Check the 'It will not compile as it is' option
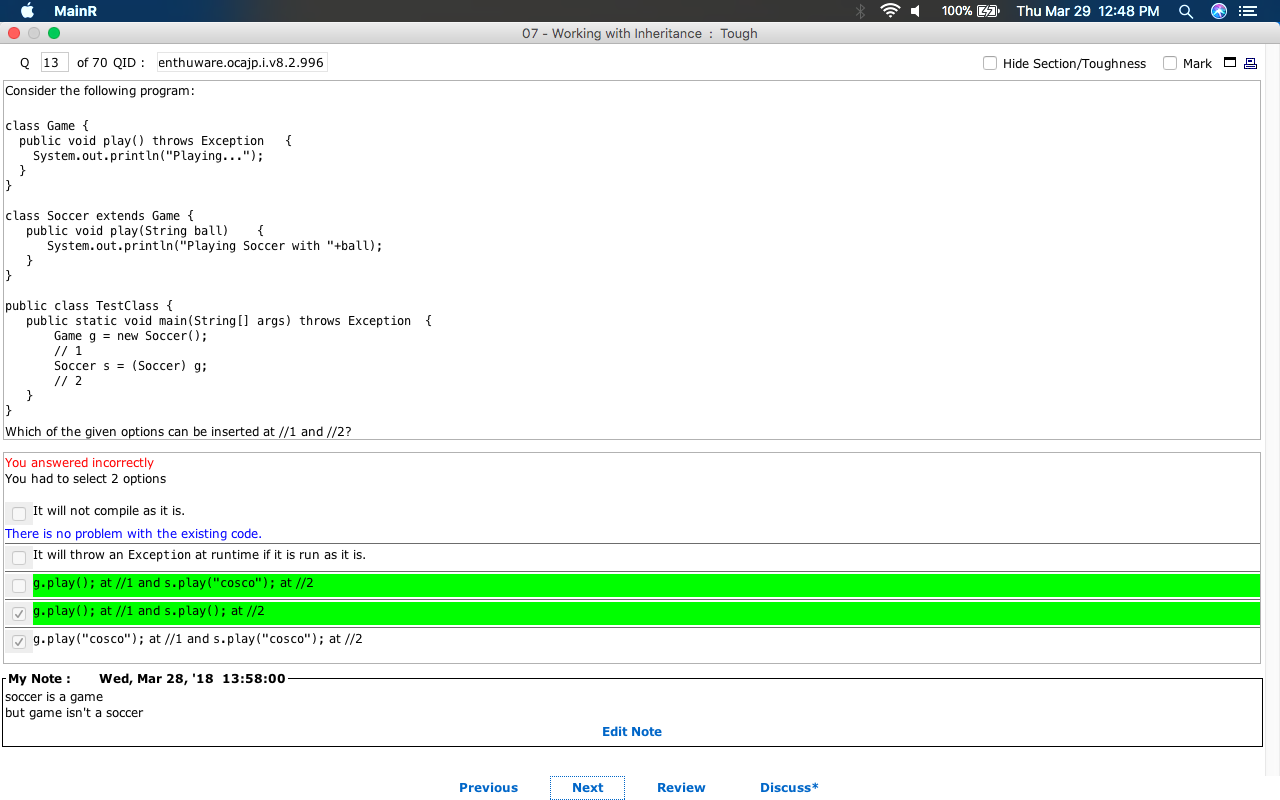1280x800 pixels. 19,514
